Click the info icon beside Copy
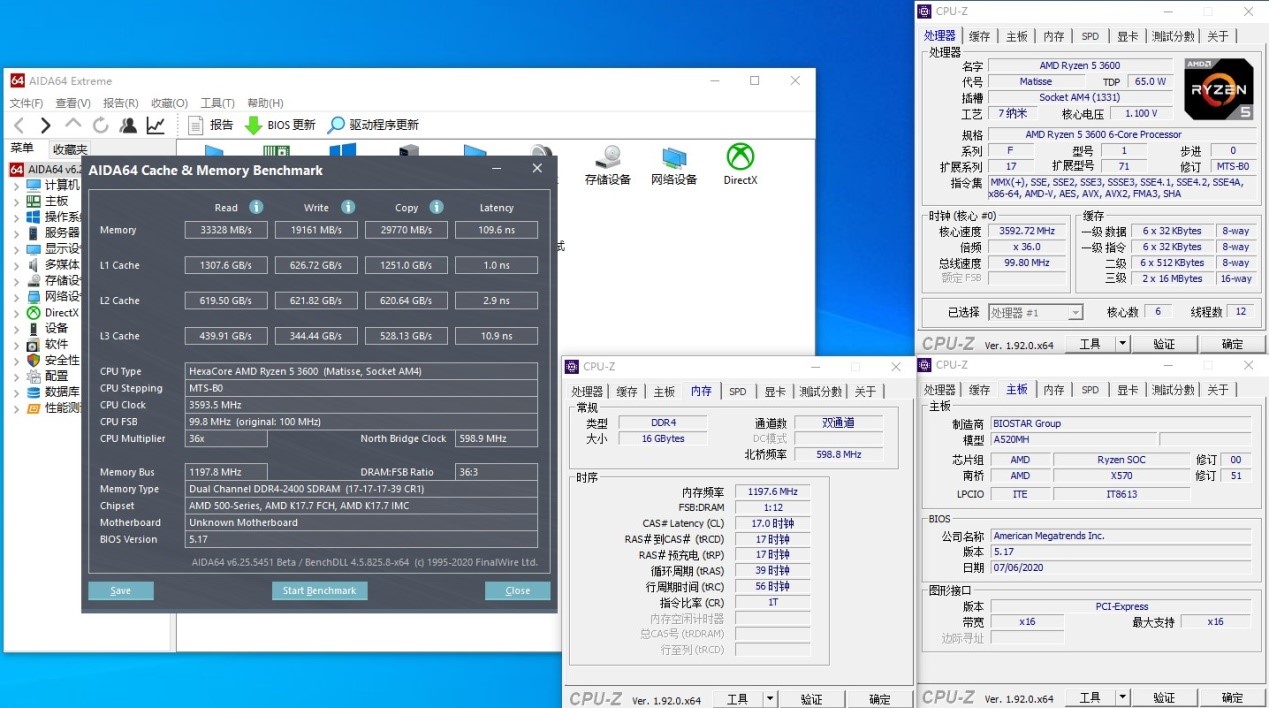Viewport: 1269px width, 708px height. coord(436,207)
